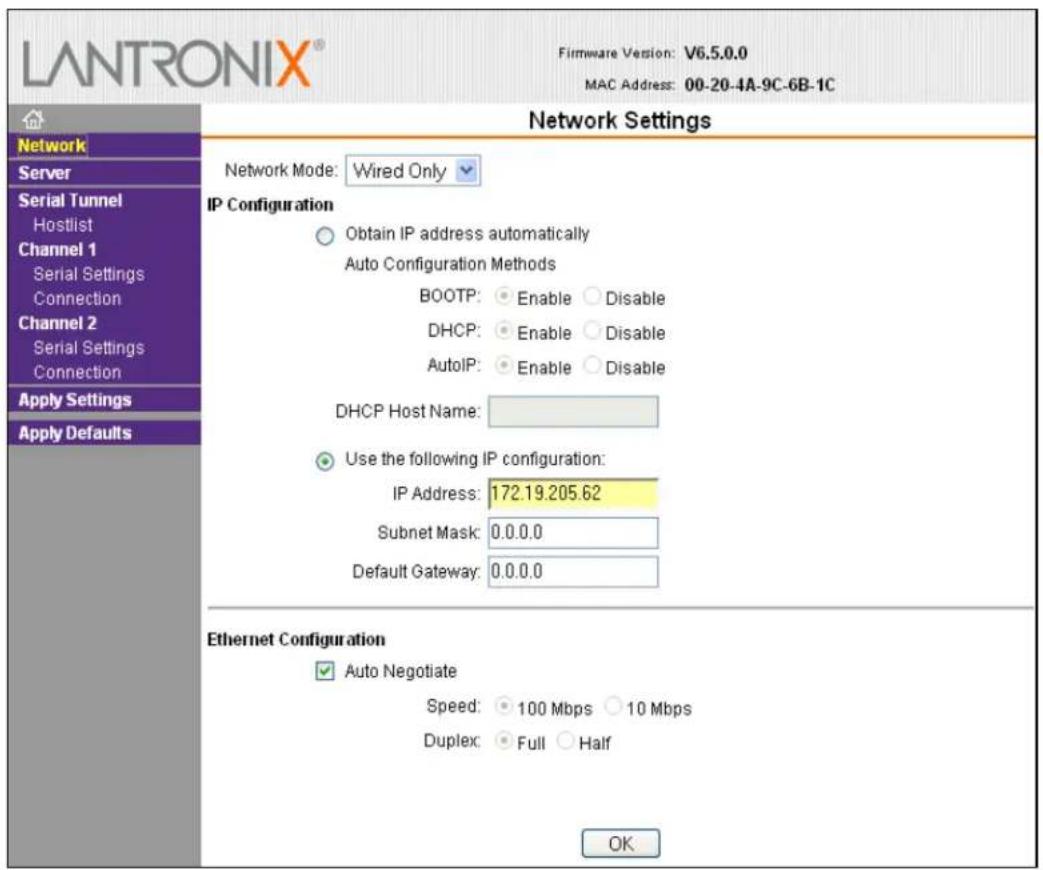Screen dimensions: 1043x870
Task: Click the Auto Configuration Methods label
Action: click(x=450, y=264)
